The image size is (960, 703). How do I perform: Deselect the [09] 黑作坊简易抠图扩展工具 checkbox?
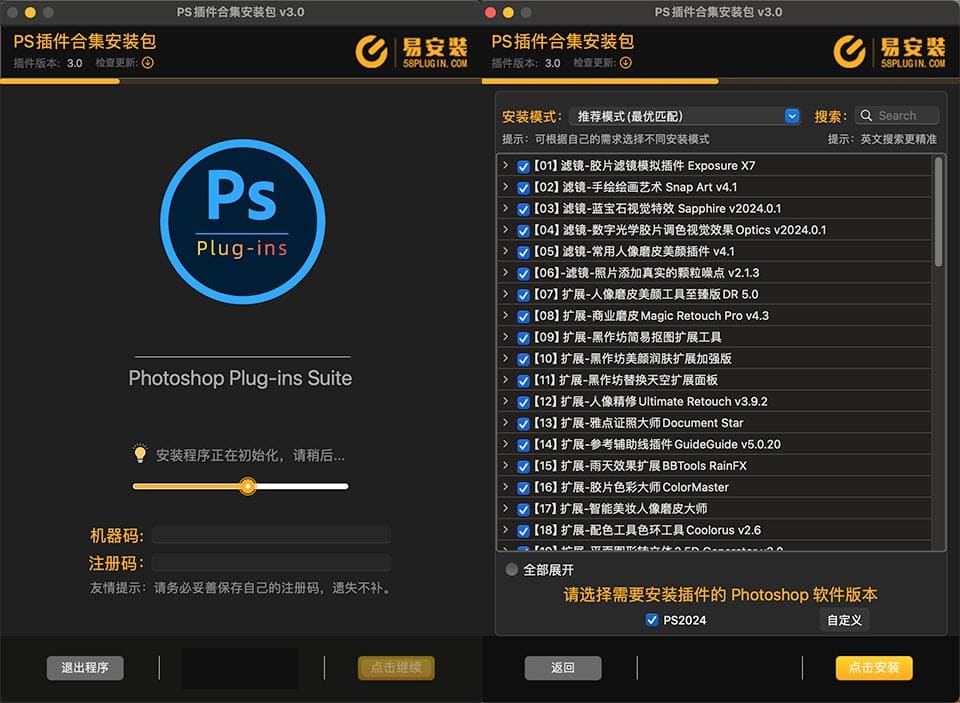[x=523, y=338]
